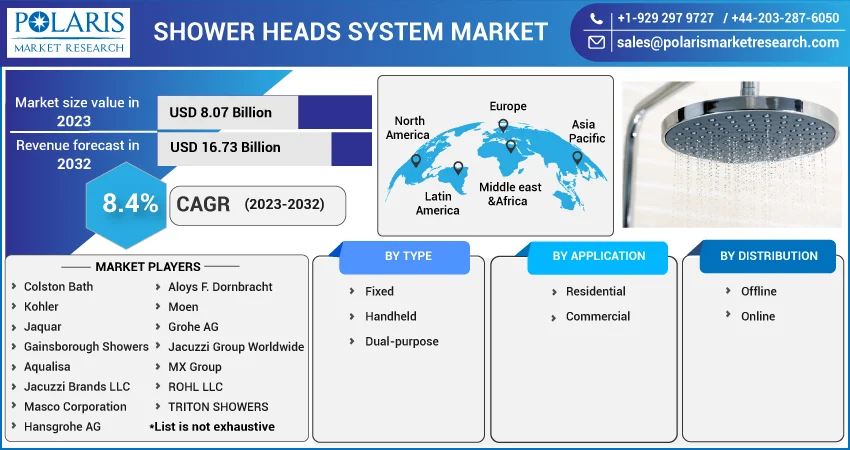Click the chevron next to Commercial

(554, 317)
